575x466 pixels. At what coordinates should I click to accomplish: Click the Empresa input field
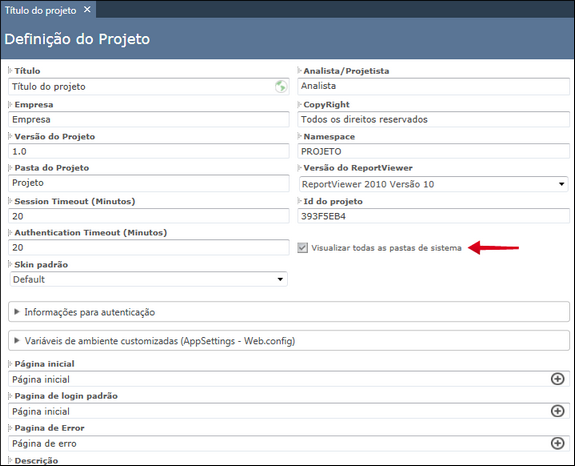coord(149,120)
